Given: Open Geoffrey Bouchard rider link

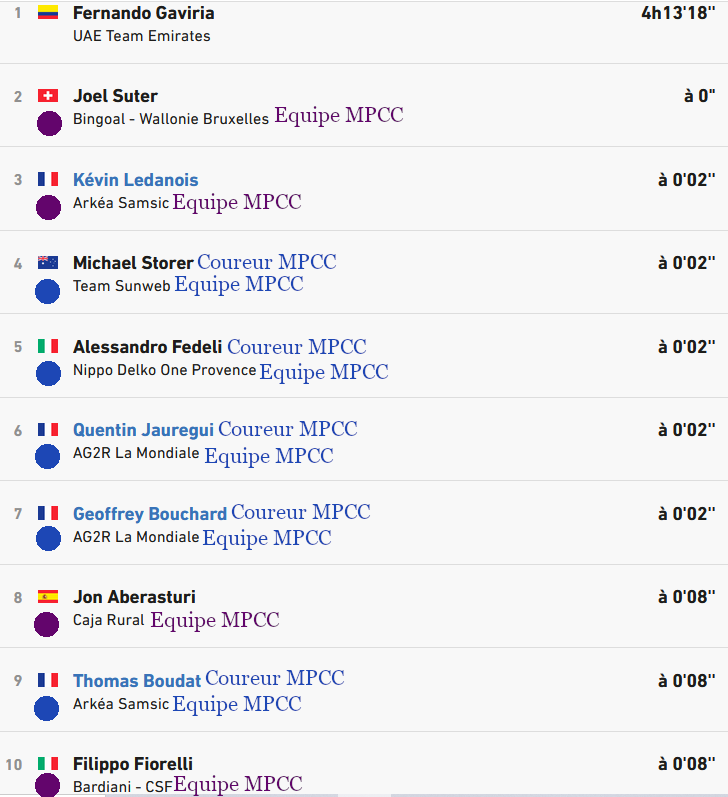Looking at the screenshot, I should (150, 514).
